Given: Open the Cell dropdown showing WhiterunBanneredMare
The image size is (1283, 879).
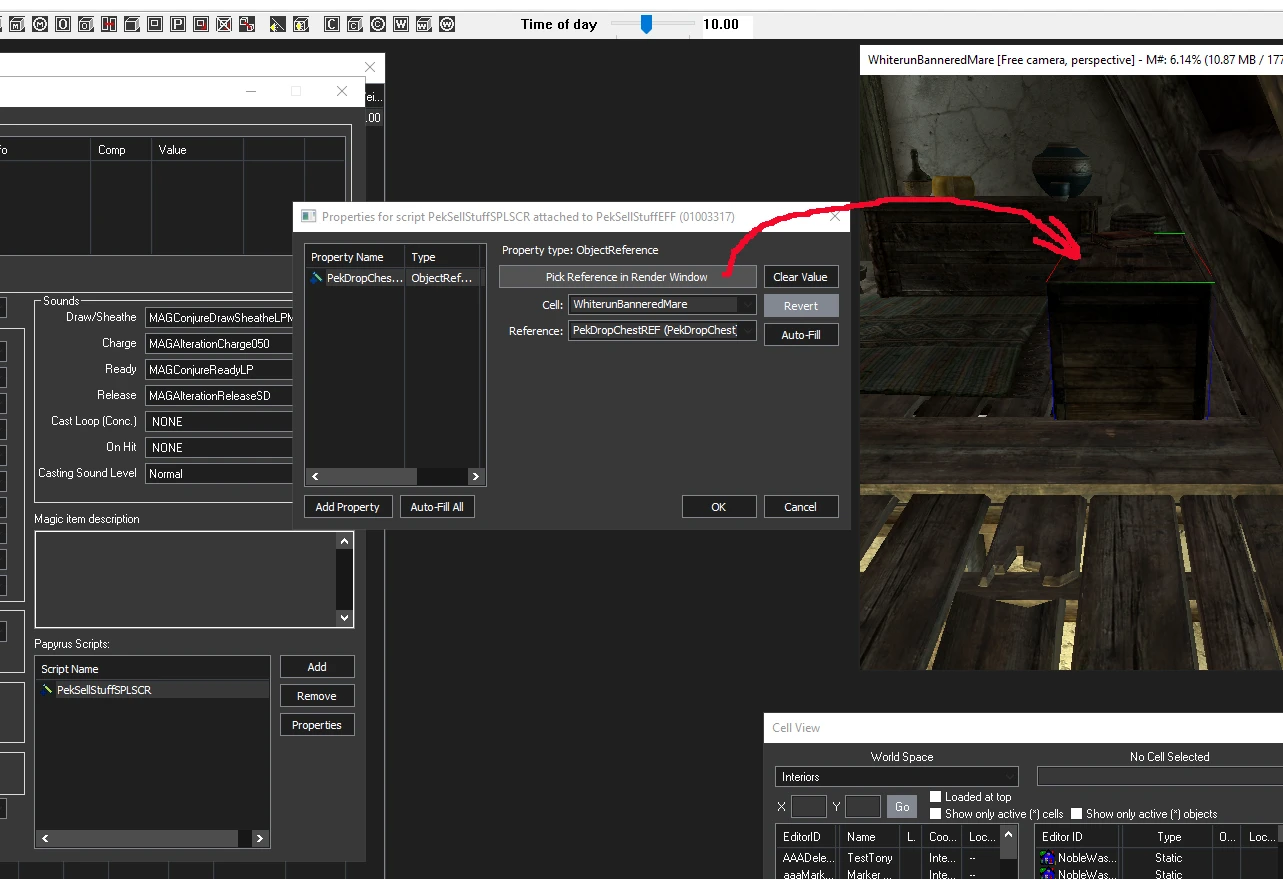Looking at the screenshot, I should (x=662, y=304).
